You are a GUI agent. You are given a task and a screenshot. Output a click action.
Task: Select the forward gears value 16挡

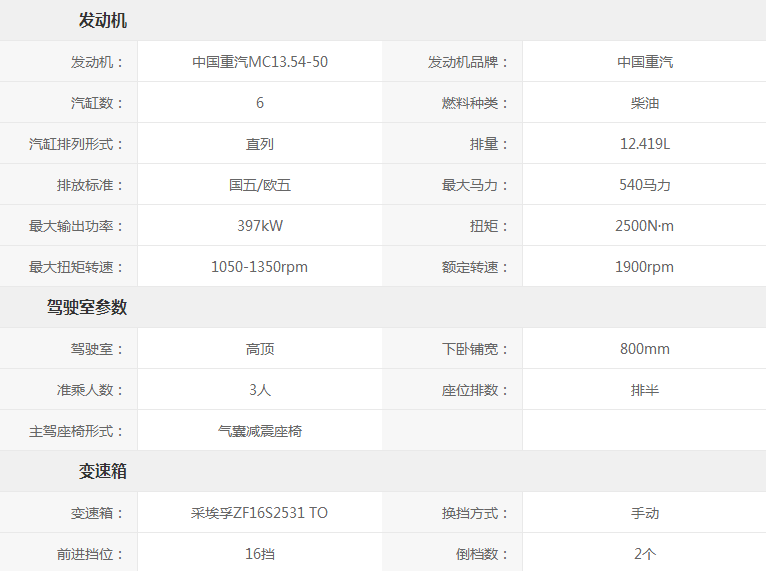click(x=260, y=554)
